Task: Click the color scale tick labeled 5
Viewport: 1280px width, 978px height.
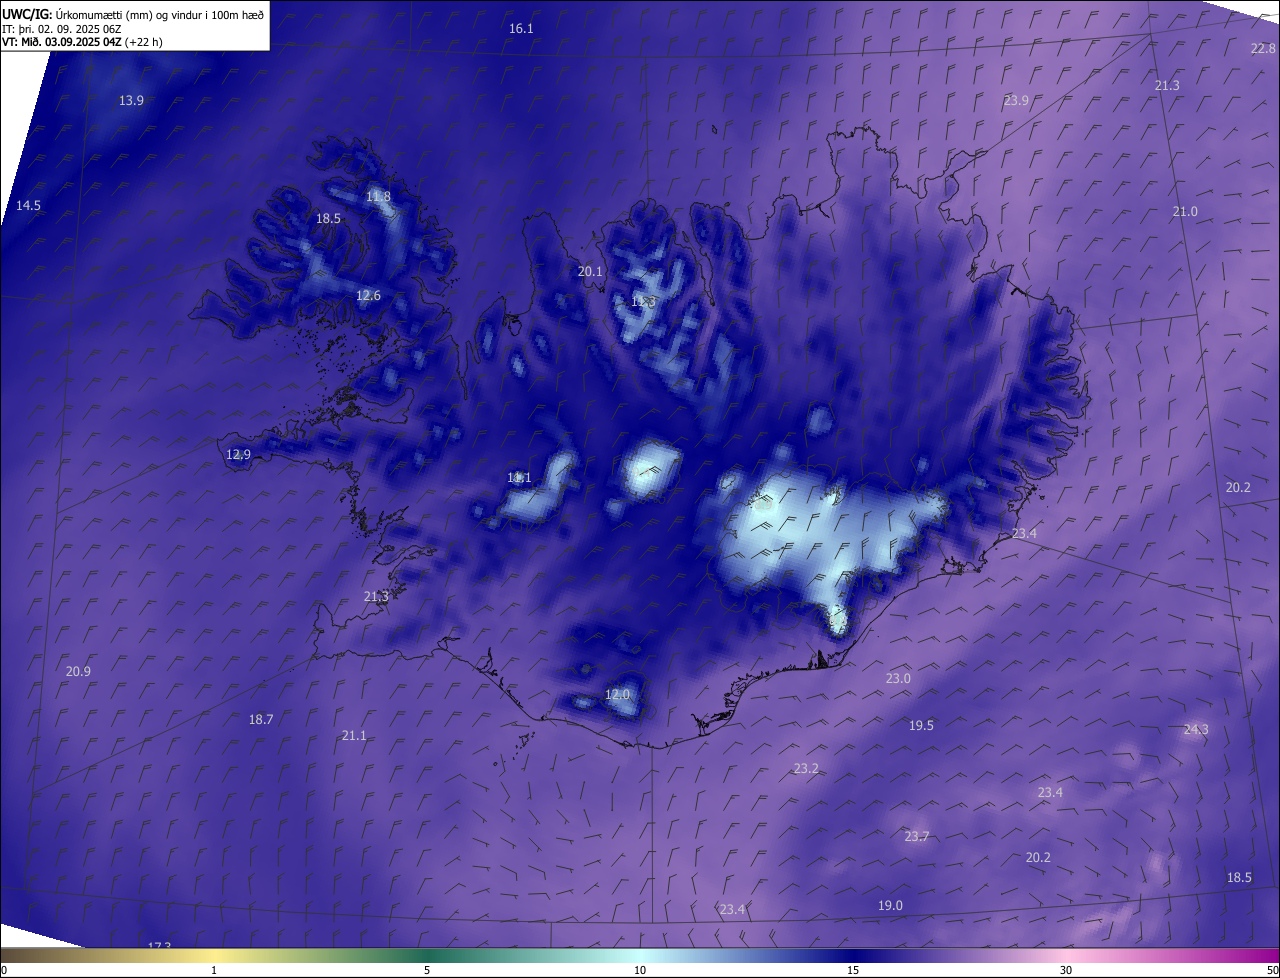Action: click(427, 970)
